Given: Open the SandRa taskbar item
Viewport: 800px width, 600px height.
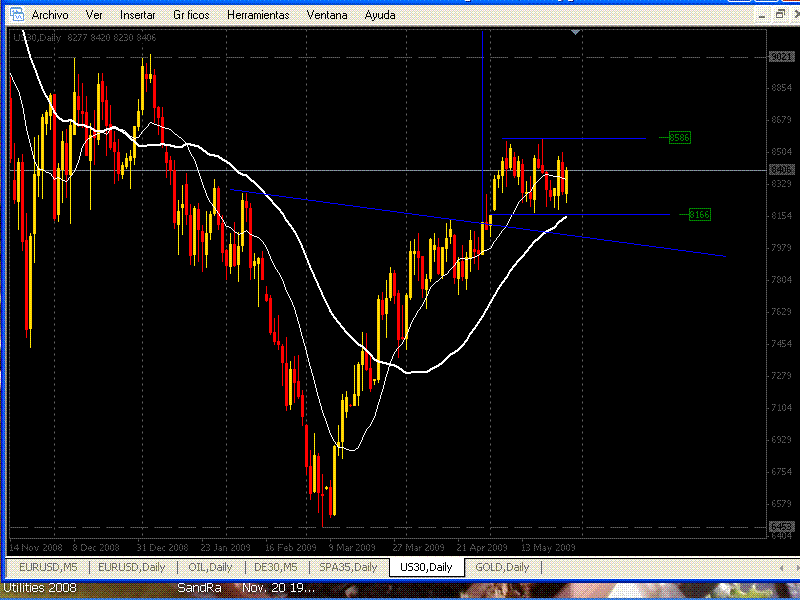Looking at the screenshot, I should point(199,588).
